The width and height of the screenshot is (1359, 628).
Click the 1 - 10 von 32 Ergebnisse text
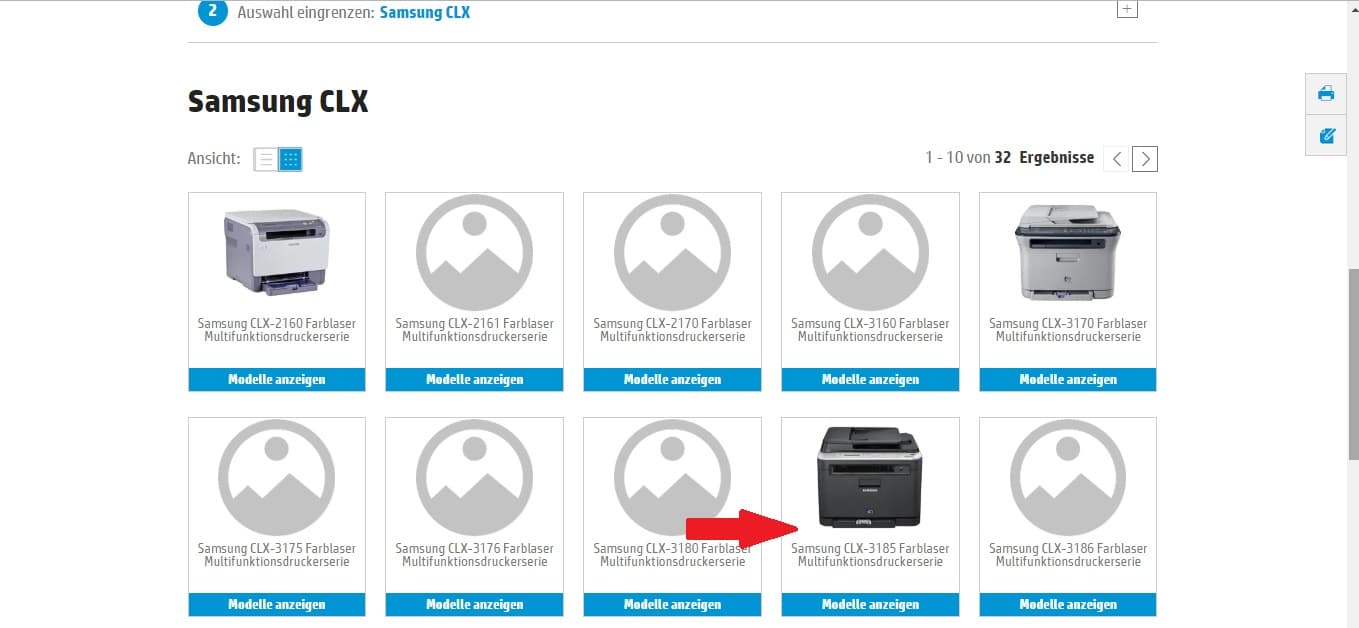[x=1010, y=158]
